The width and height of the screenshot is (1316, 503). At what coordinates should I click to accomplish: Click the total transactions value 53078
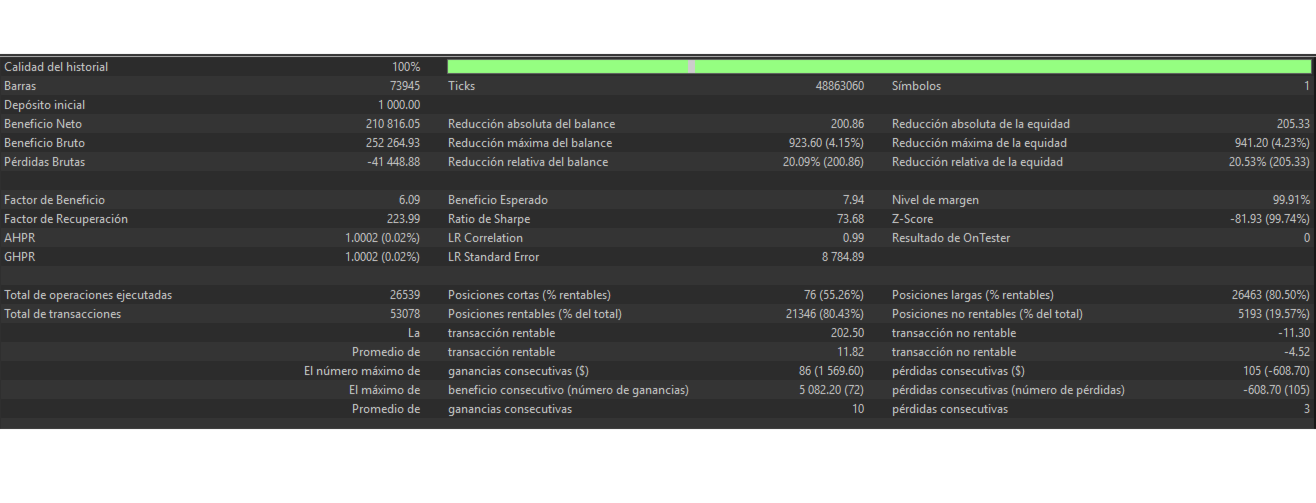click(405, 314)
